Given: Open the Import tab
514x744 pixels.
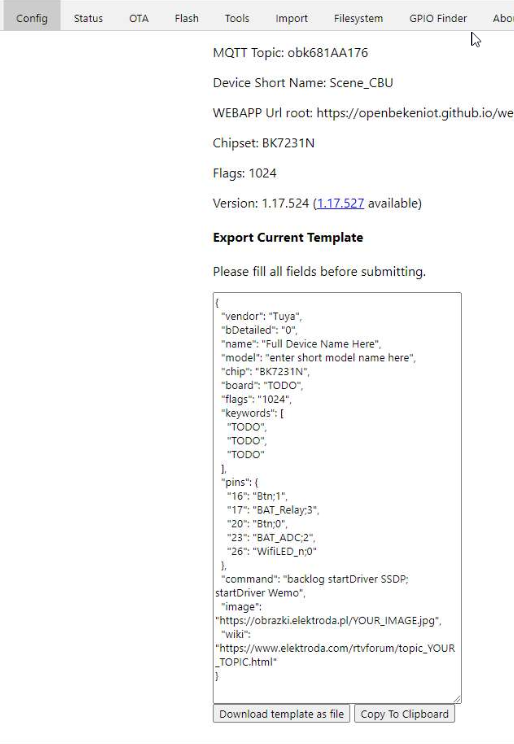Looking at the screenshot, I should [291, 18].
